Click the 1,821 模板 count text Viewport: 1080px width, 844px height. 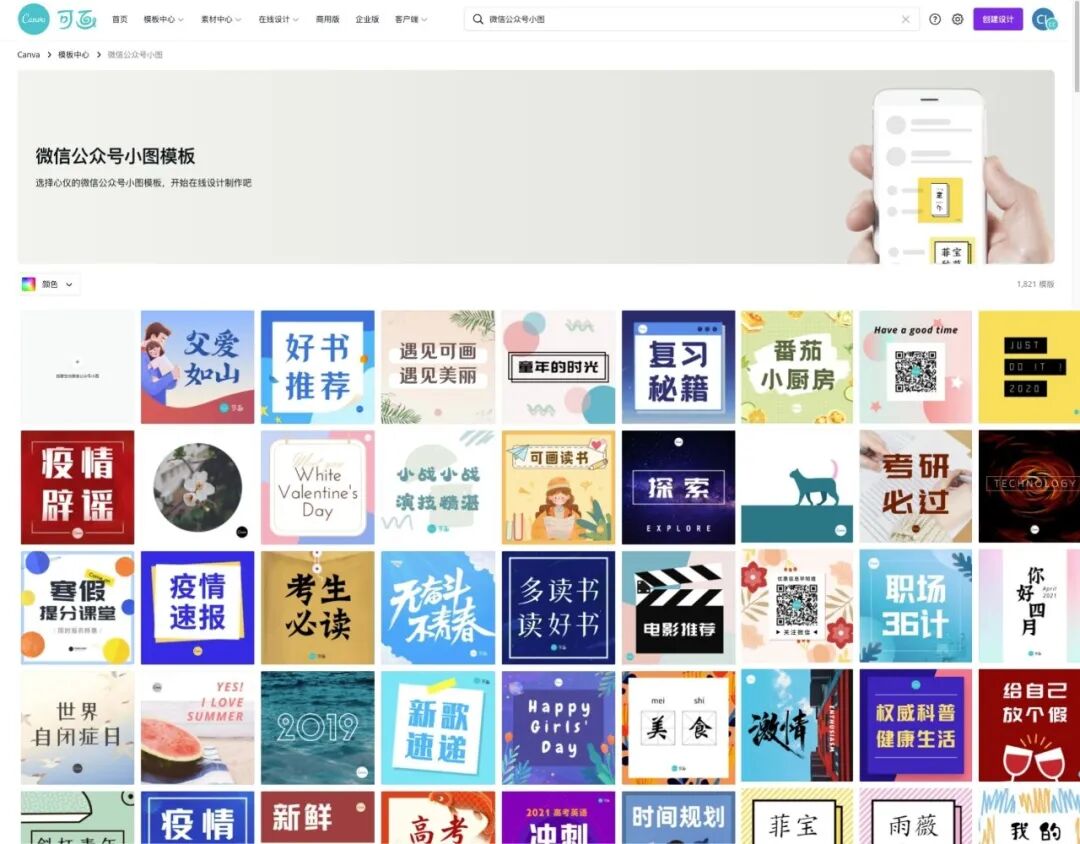pyautogui.click(x=1035, y=284)
